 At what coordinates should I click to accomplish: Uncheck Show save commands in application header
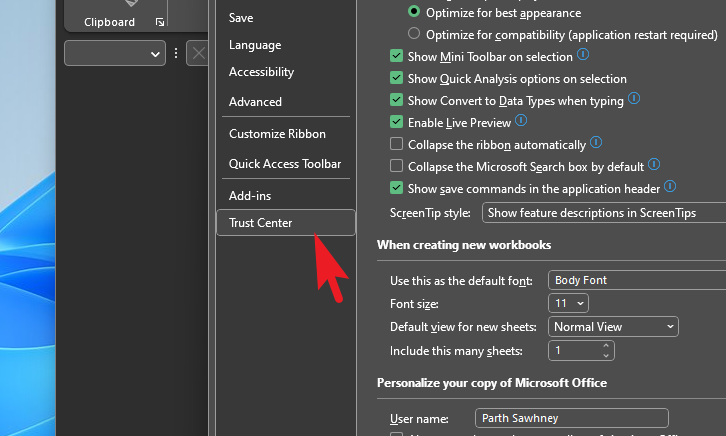pos(396,188)
